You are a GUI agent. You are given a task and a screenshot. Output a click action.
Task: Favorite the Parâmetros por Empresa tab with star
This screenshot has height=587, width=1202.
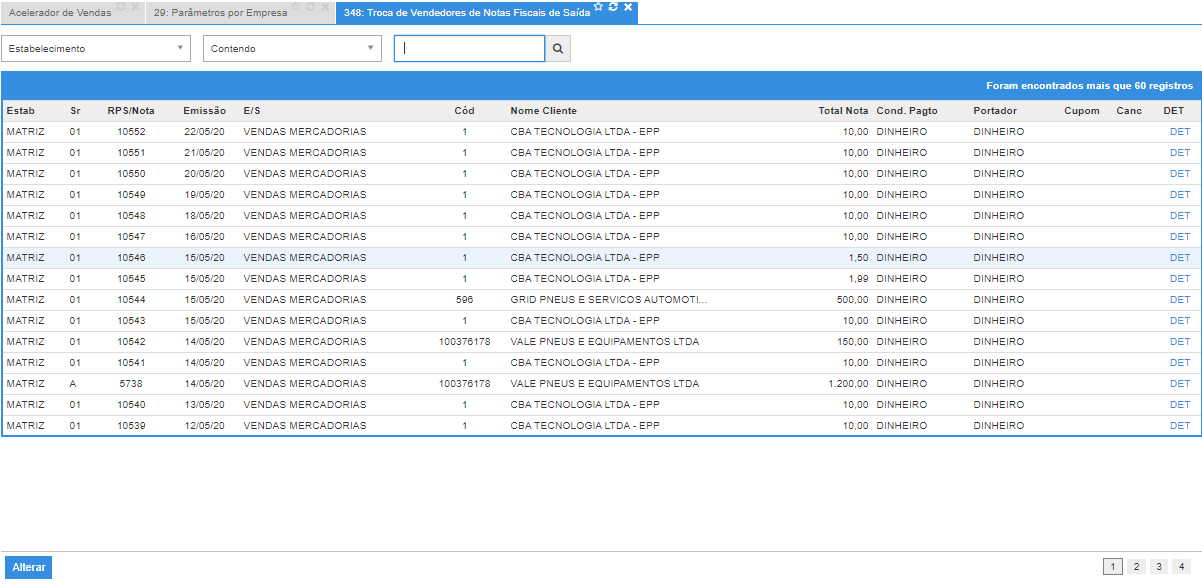coord(296,6)
